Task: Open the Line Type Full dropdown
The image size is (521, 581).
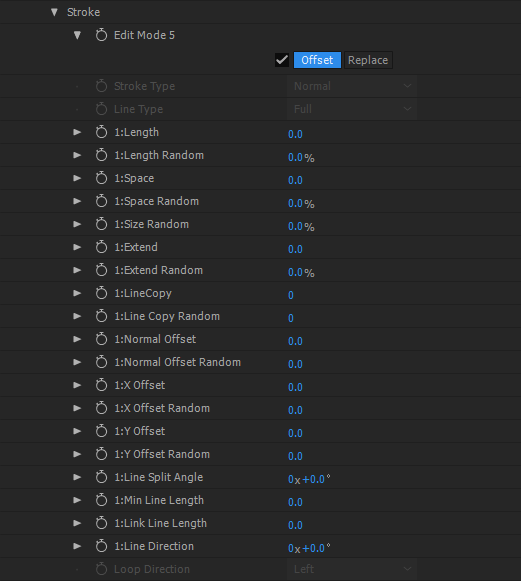Action: (x=352, y=109)
